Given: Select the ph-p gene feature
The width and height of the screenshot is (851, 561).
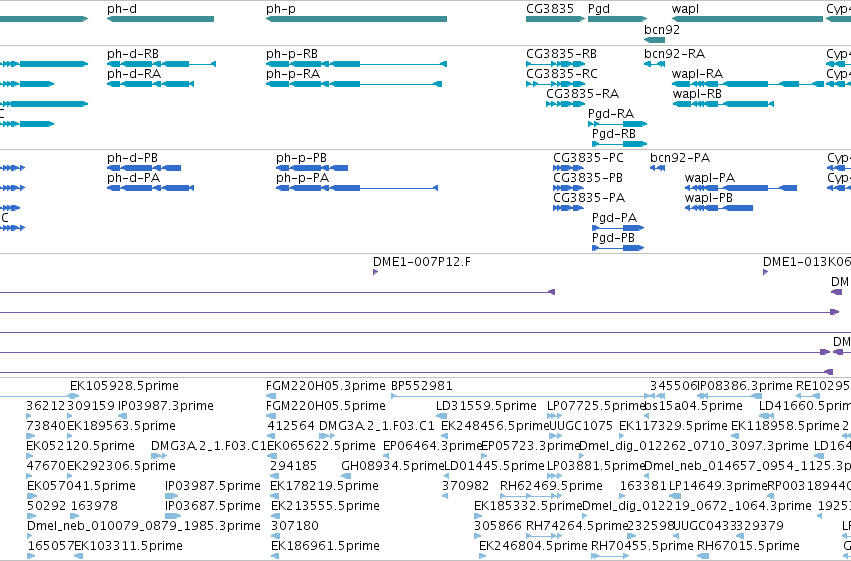Looking at the screenshot, I should (x=356, y=19).
